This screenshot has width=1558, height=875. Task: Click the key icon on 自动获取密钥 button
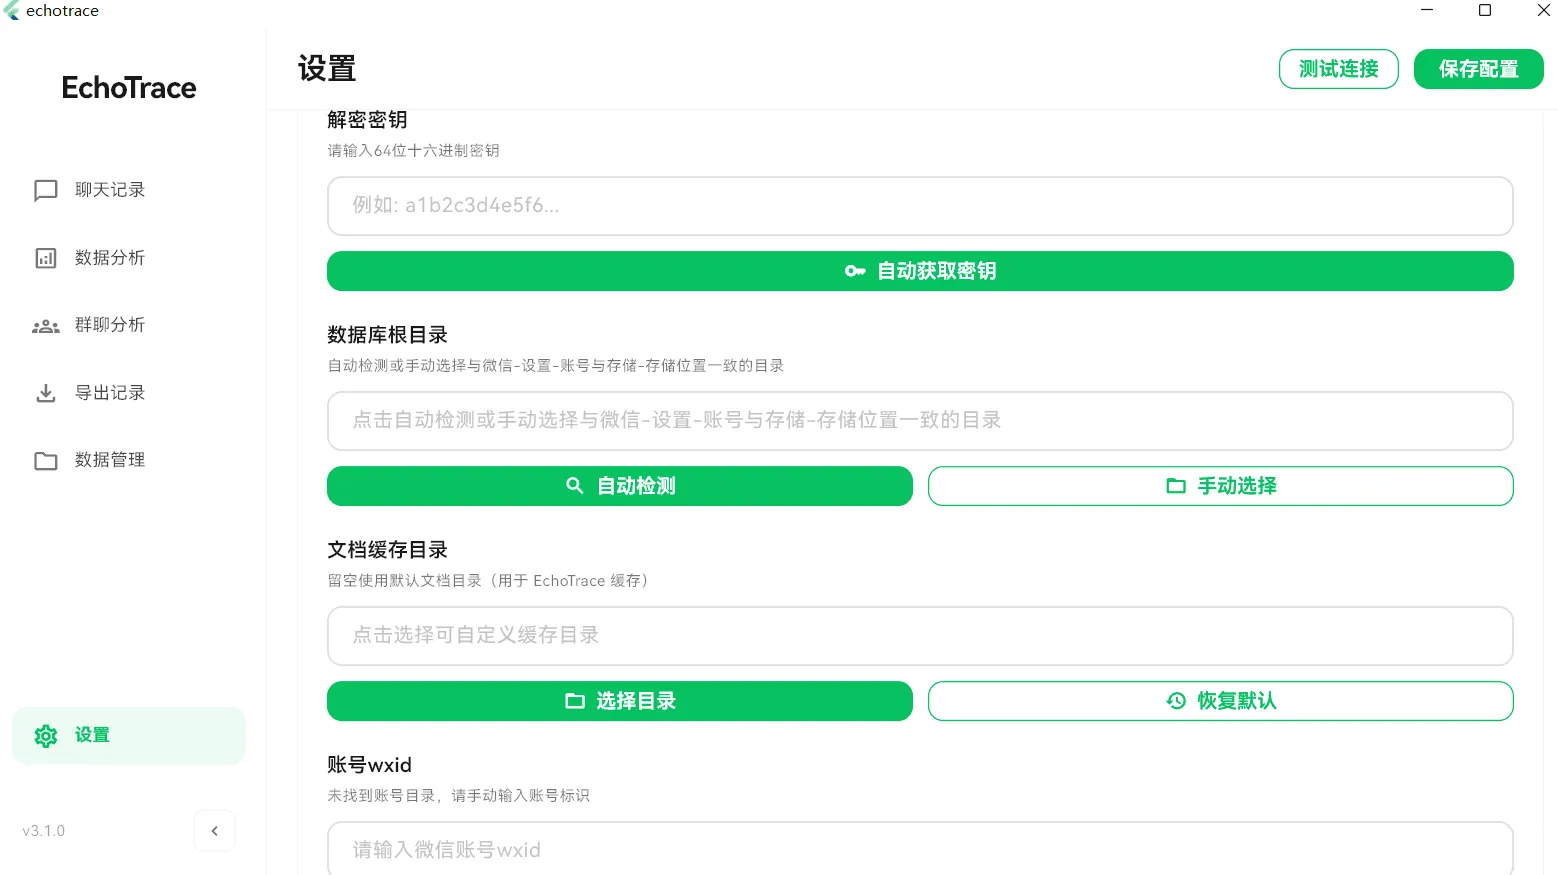(855, 271)
